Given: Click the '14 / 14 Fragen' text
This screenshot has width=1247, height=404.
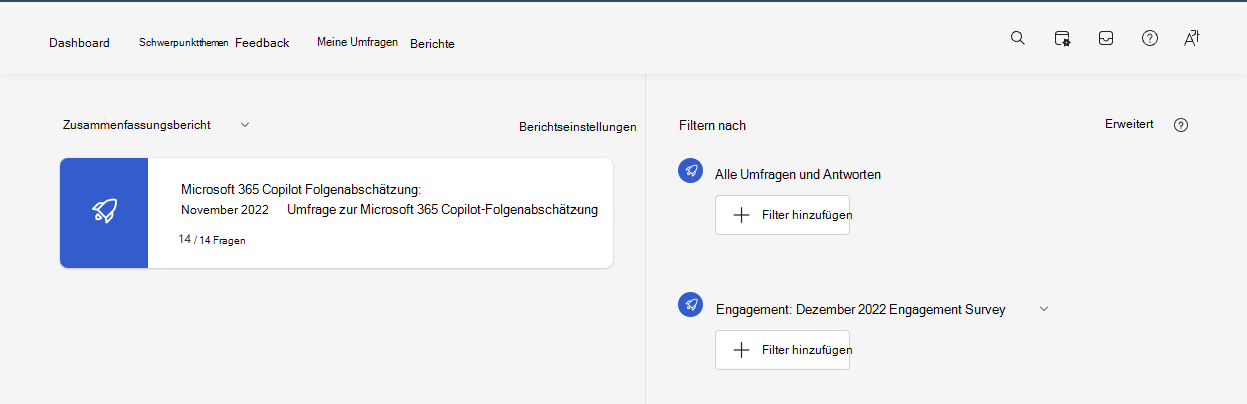Looking at the screenshot, I should pyautogui.click(x=212, y=240).
